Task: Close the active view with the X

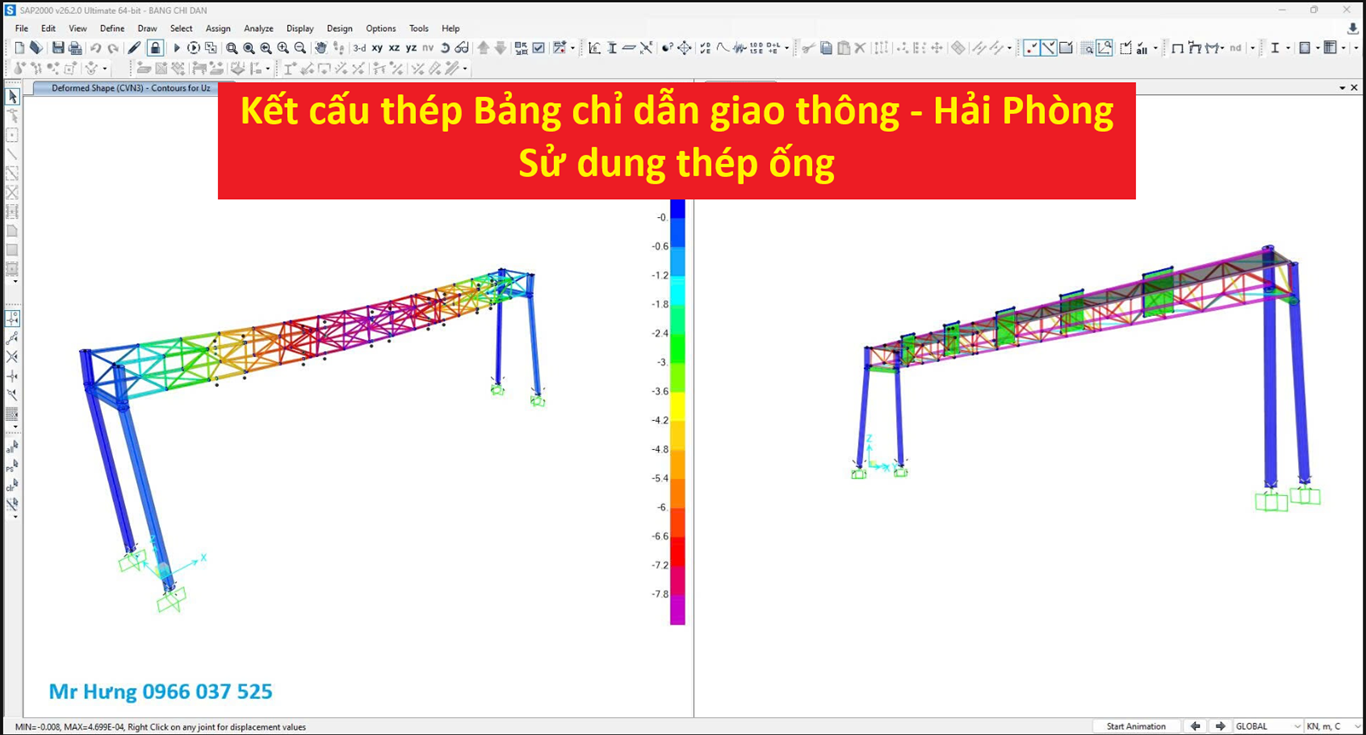Action: 1354,88
